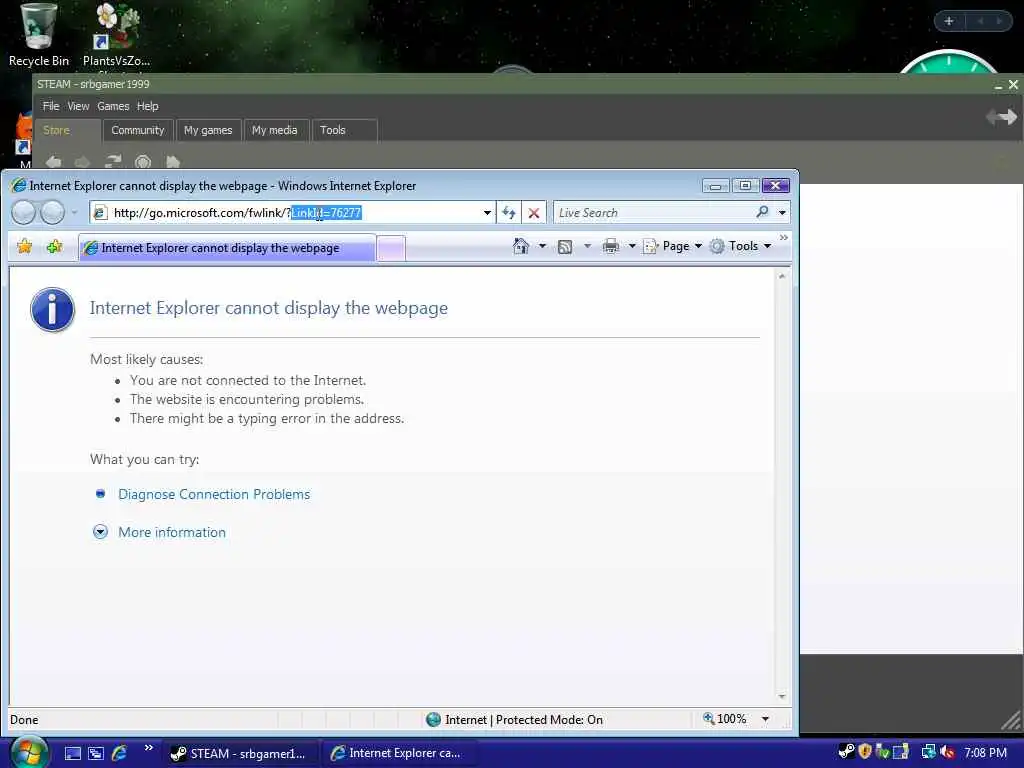Open the PlantsVsZombies desktop shortcut
1024x768 pixels.
(x=116, y=35)
